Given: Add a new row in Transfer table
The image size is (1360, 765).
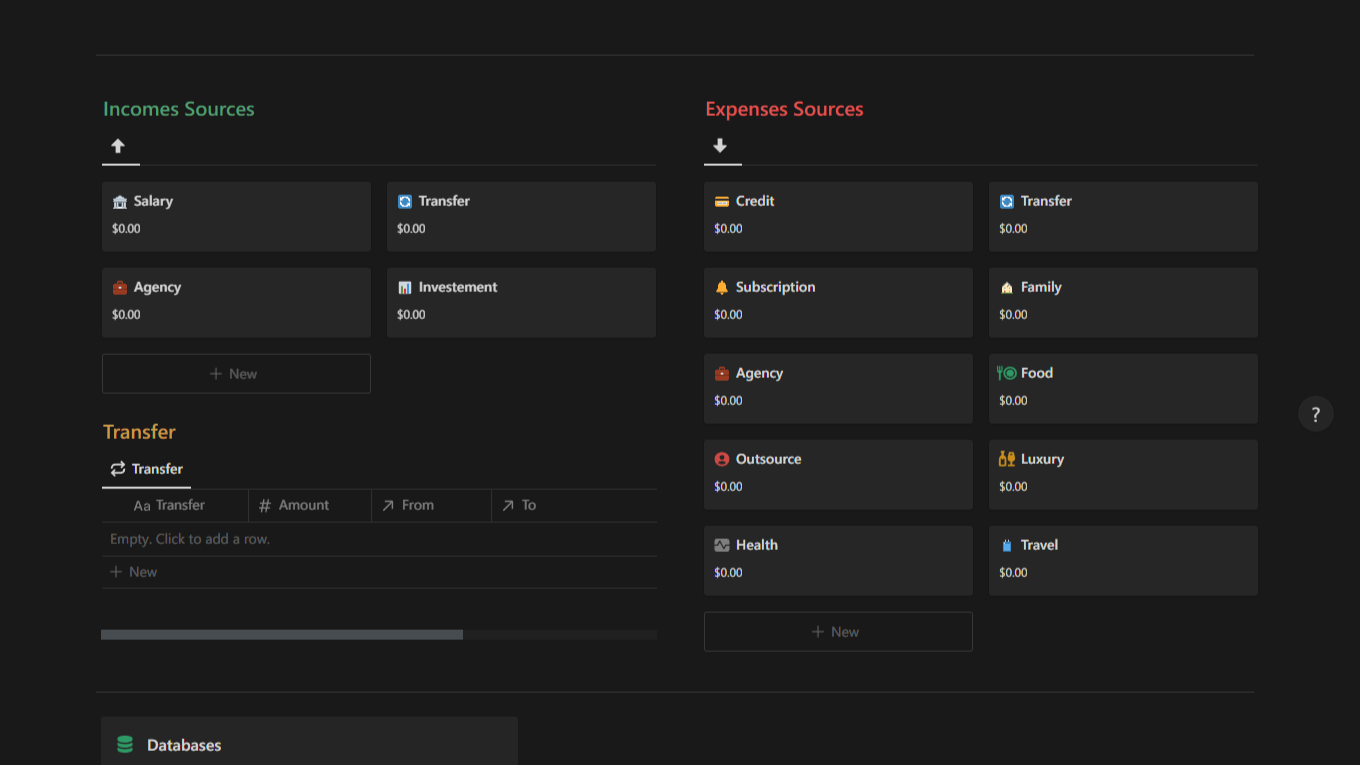Looking at the screenshot, I should tap(379, 572).
